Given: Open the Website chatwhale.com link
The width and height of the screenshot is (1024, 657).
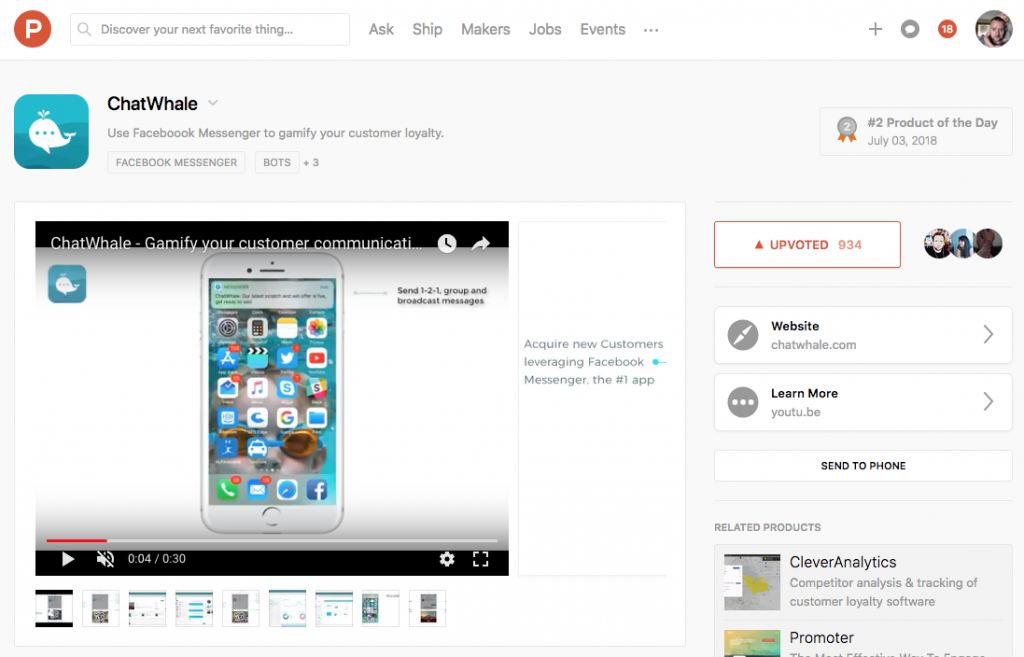Looking at the screenshot, I should tap(863, 335).
